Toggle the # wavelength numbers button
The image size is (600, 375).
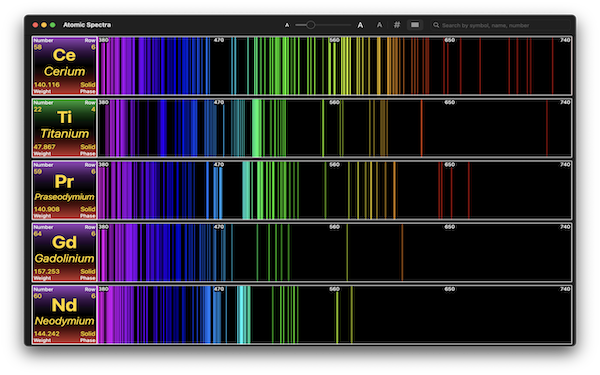[x=397, y=25]
